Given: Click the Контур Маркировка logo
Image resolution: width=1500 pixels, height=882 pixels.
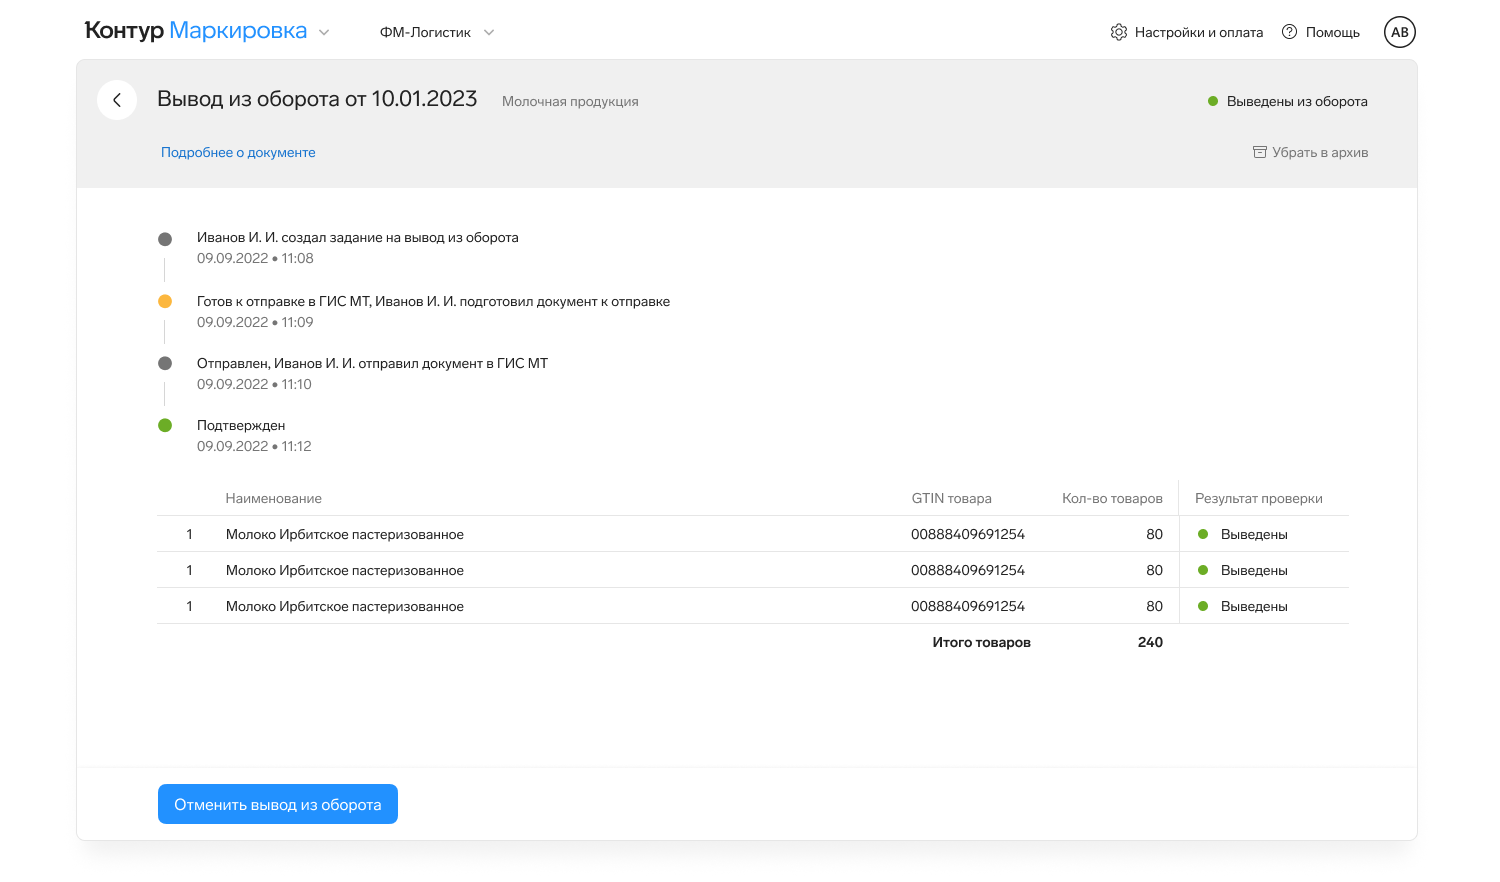Looking at the screenshot, I should click(x=195, y=31).
